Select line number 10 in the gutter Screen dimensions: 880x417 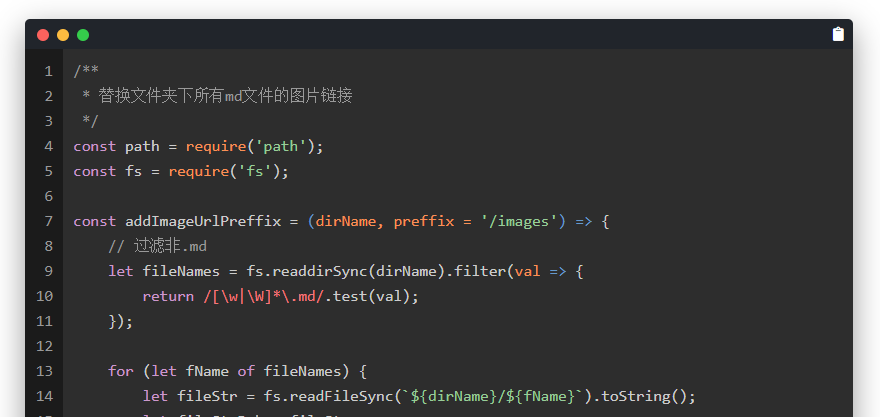(44, 296)
